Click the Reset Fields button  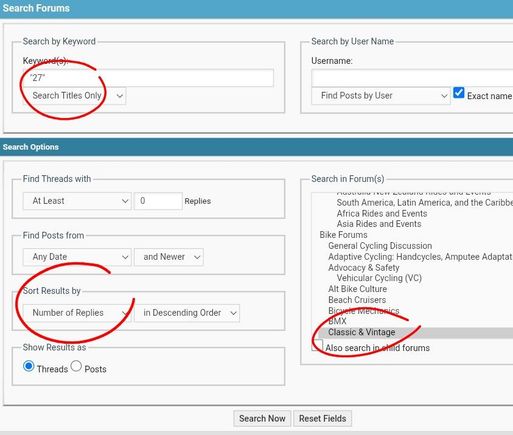point(322,419)
